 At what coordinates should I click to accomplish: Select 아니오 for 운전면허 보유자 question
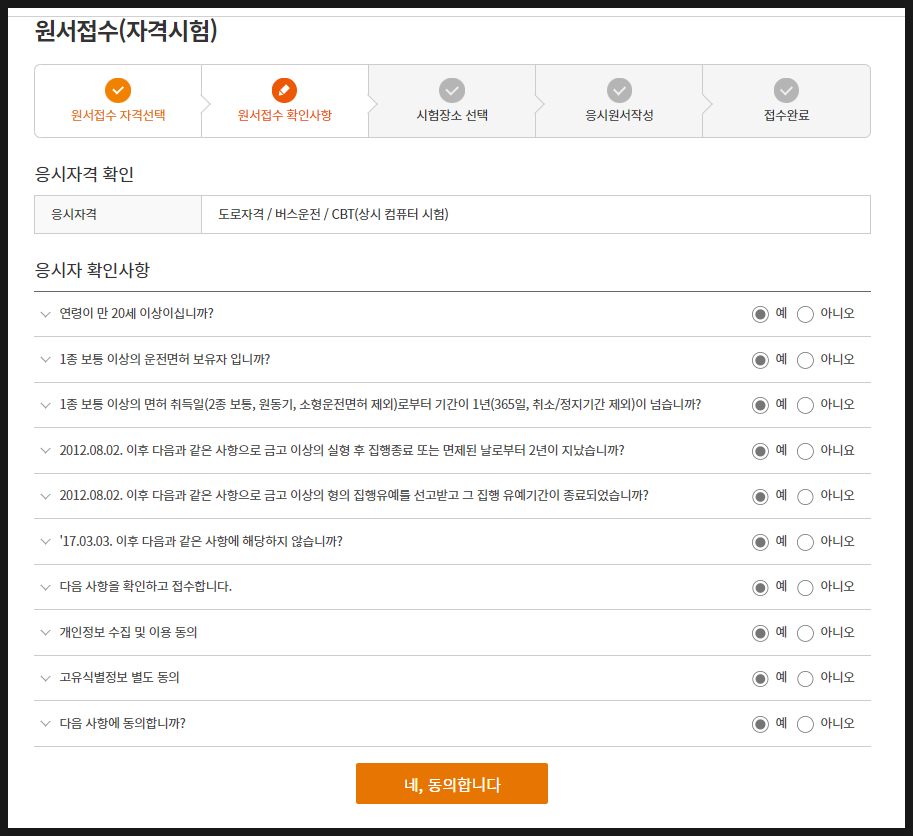click(805, 360)
